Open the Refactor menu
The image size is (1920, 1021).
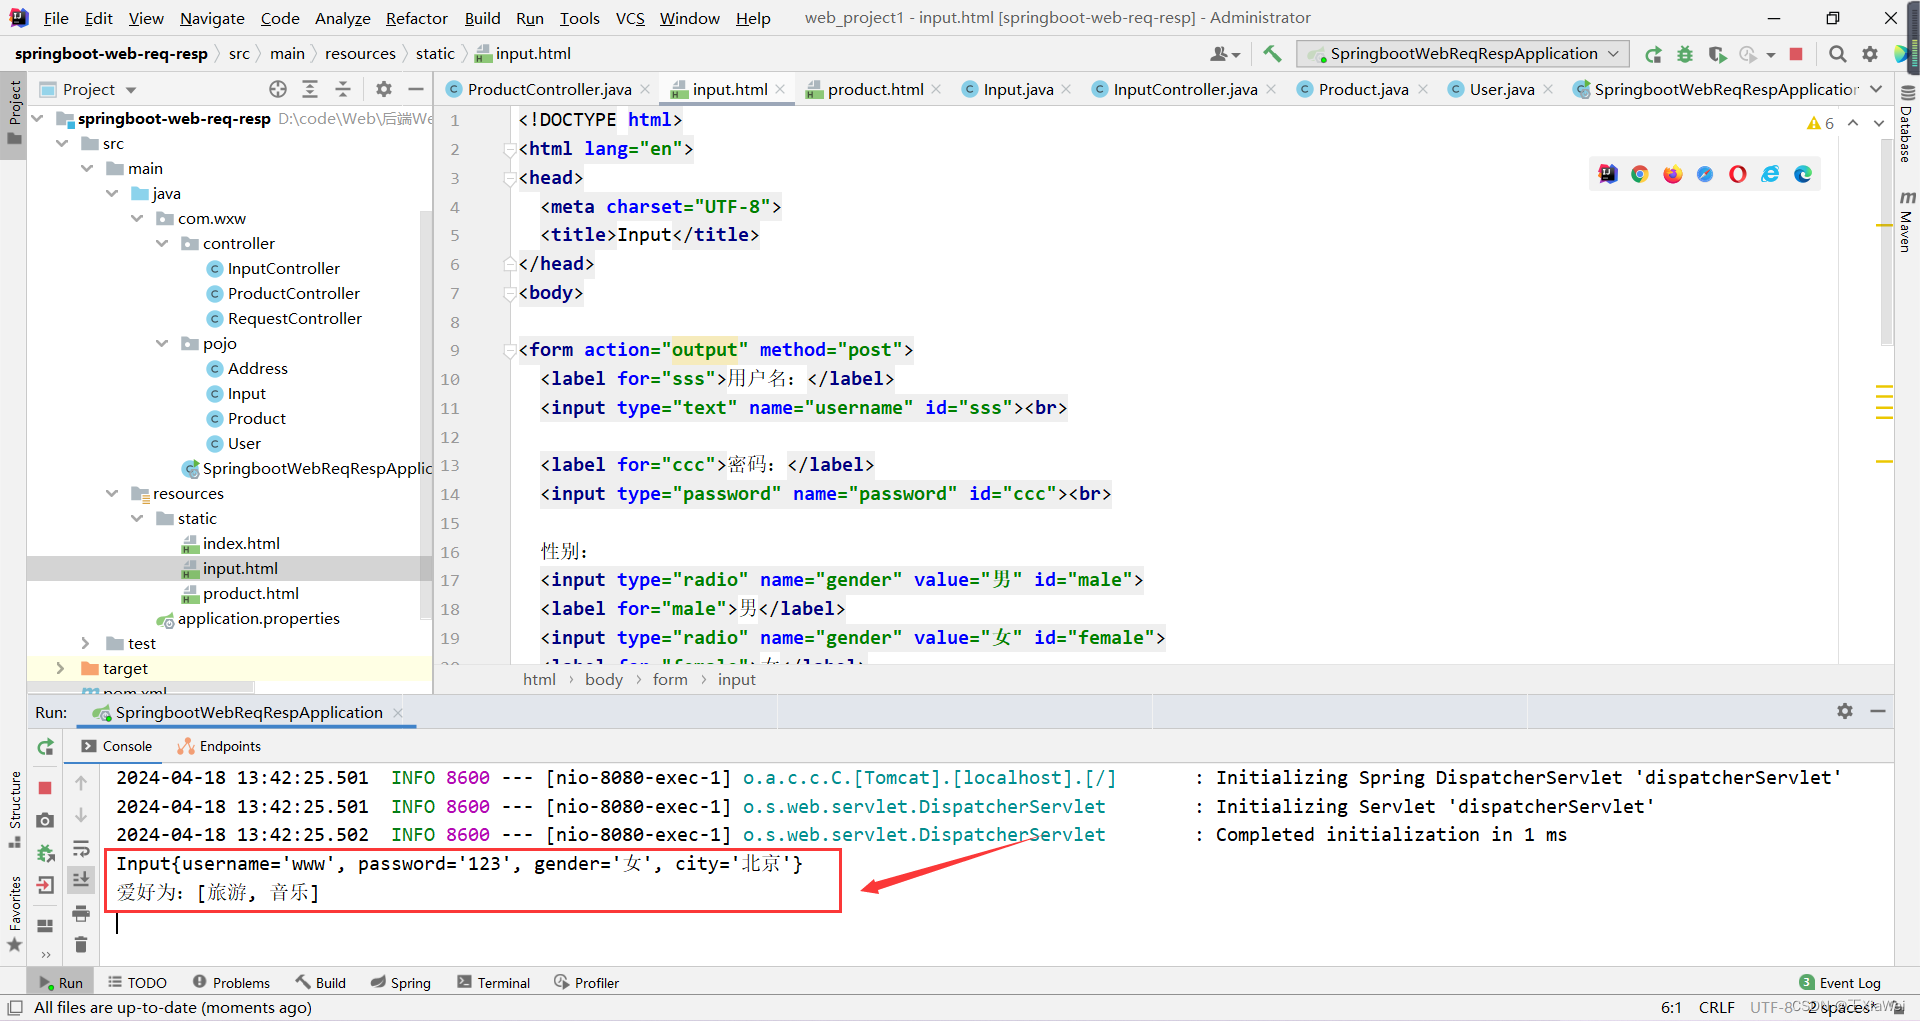416,18
